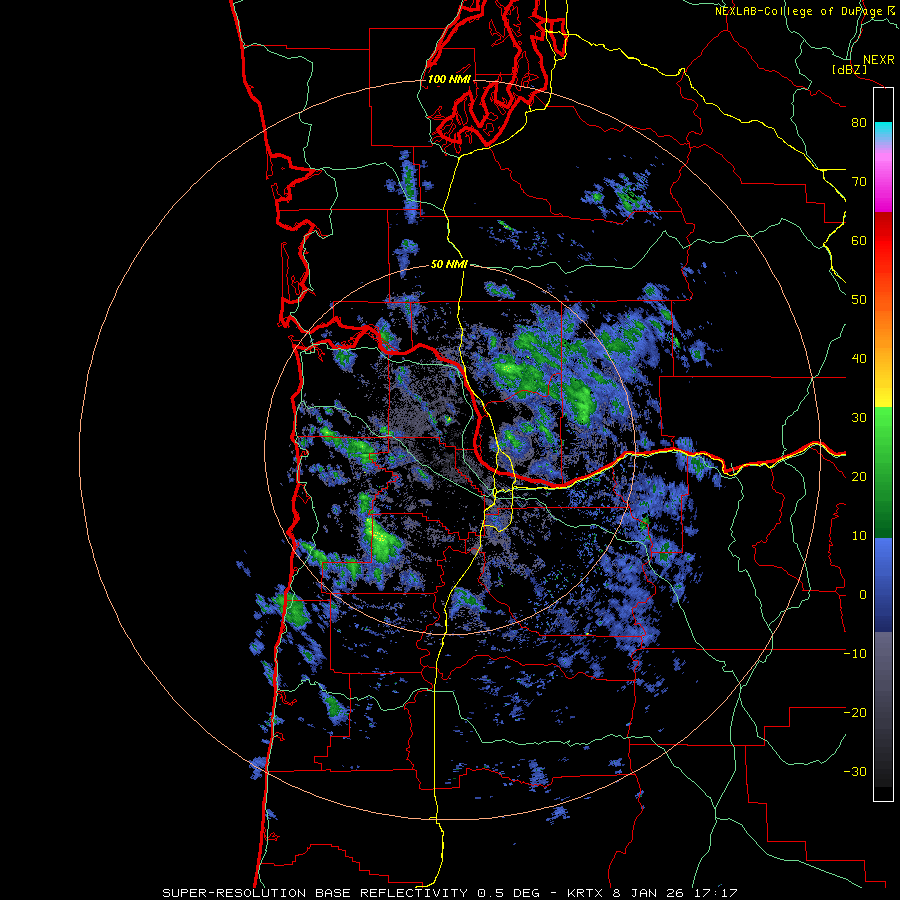The width and height of the screenshot is (900, 900).
Task: Click the 50 value on the dBZ scale
Action: (858, 300)
